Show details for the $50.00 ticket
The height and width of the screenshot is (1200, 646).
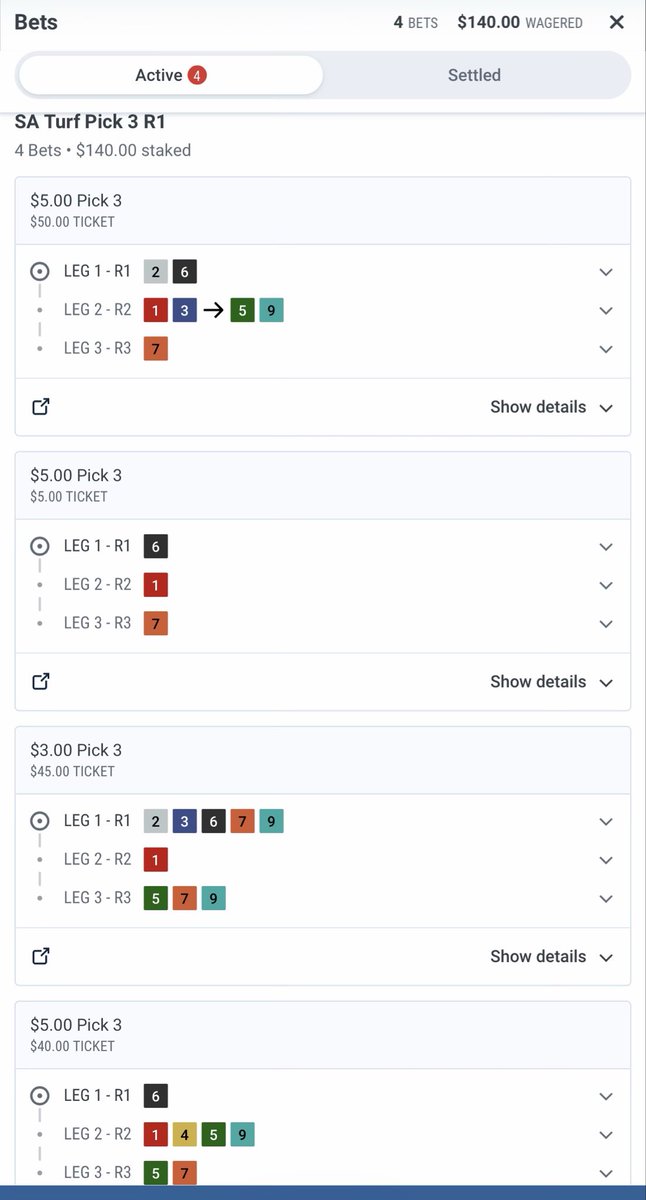(x=551, y=407)
